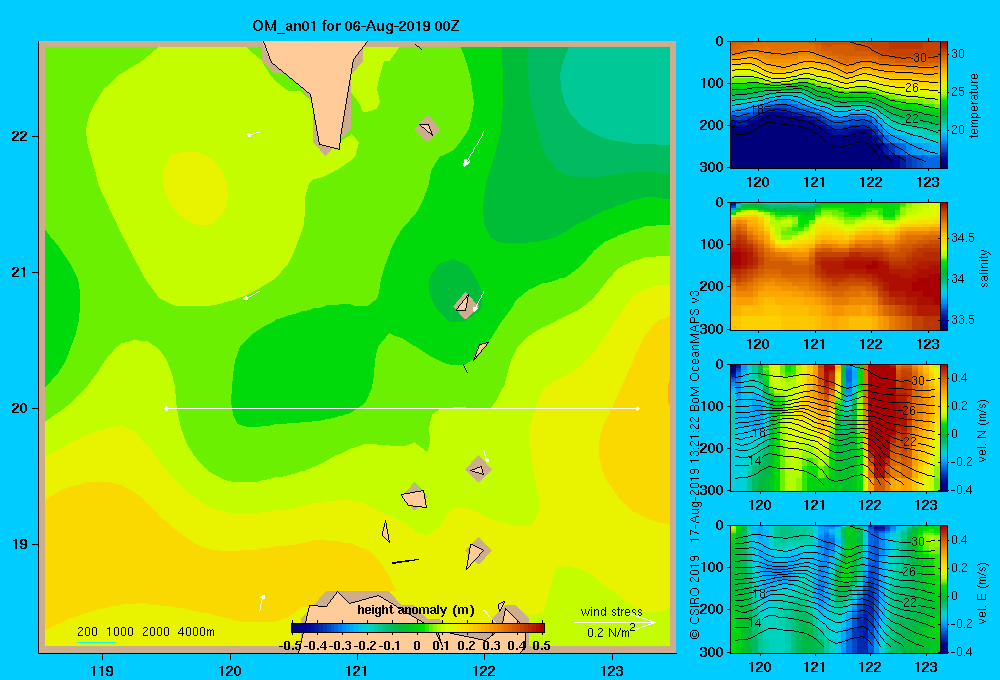Image resolution: width=1000 pixels, height=680 pixels.
Task: Click latitude label '21' on main map axis
Action: pyautogui.click(x=19, y=272)
